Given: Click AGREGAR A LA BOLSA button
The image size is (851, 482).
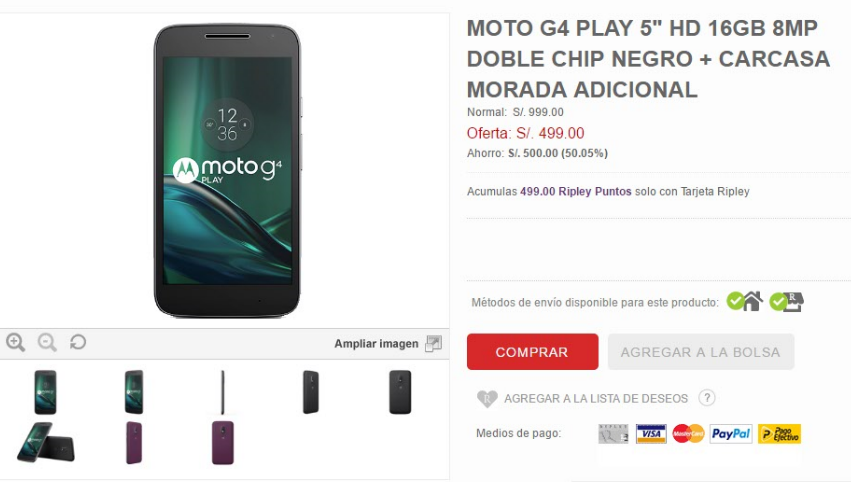Looking at the screenshot, I should 701,352.
